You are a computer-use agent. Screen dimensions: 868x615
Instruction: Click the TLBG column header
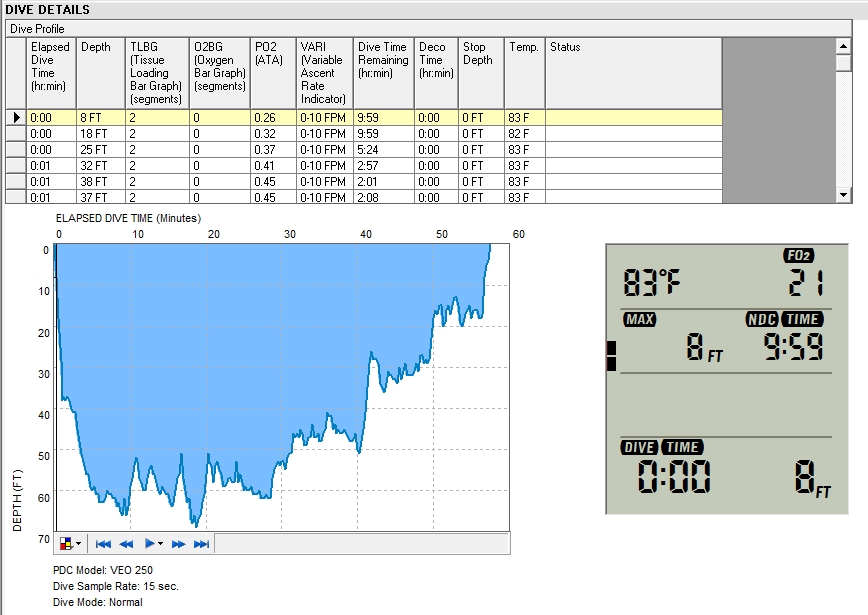pos(158,73)
